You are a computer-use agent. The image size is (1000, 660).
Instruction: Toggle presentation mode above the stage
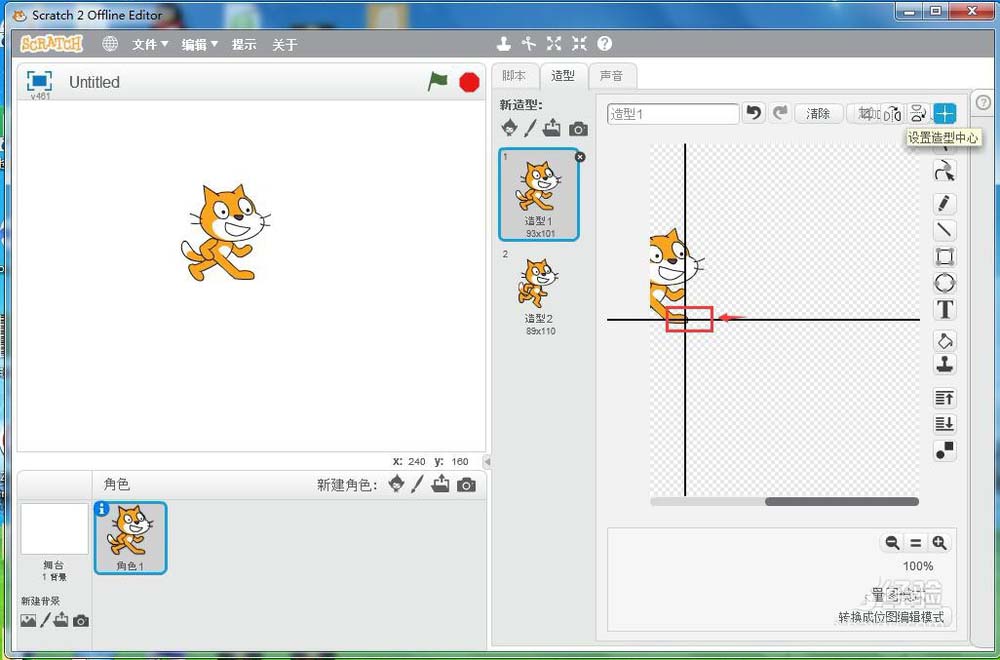39,81
